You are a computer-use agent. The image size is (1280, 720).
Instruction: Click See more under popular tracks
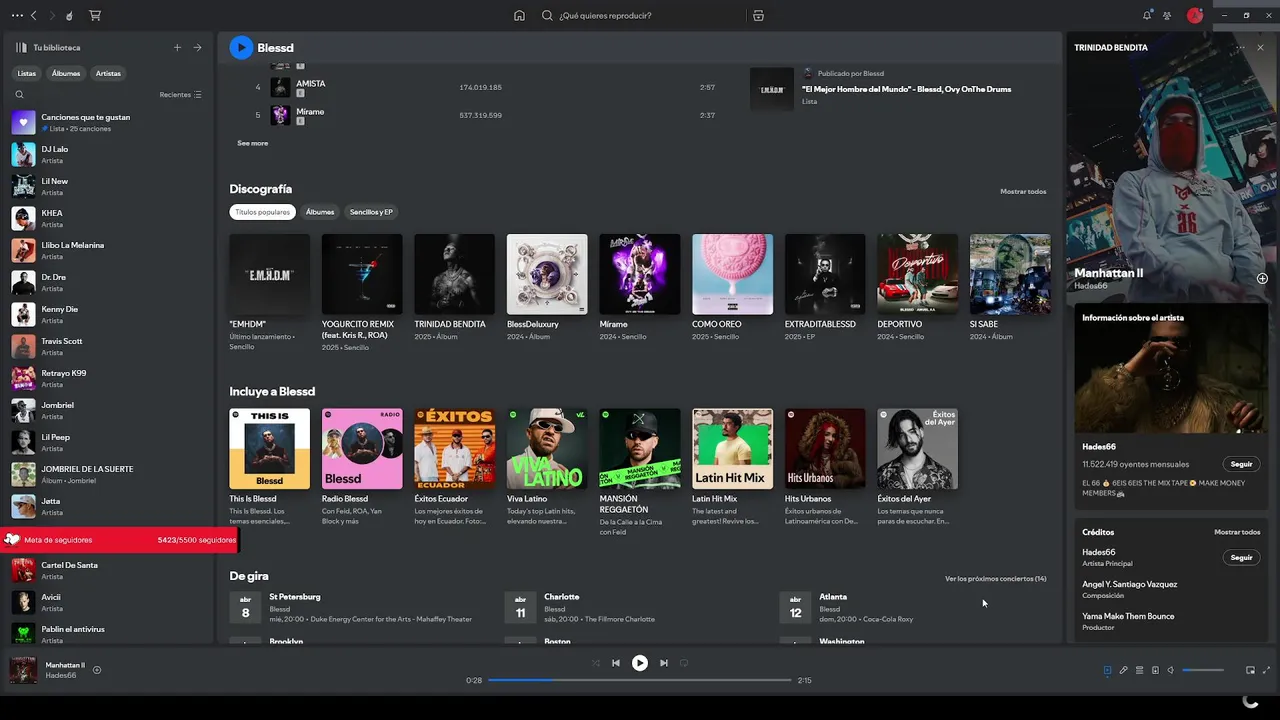point(252,143)
